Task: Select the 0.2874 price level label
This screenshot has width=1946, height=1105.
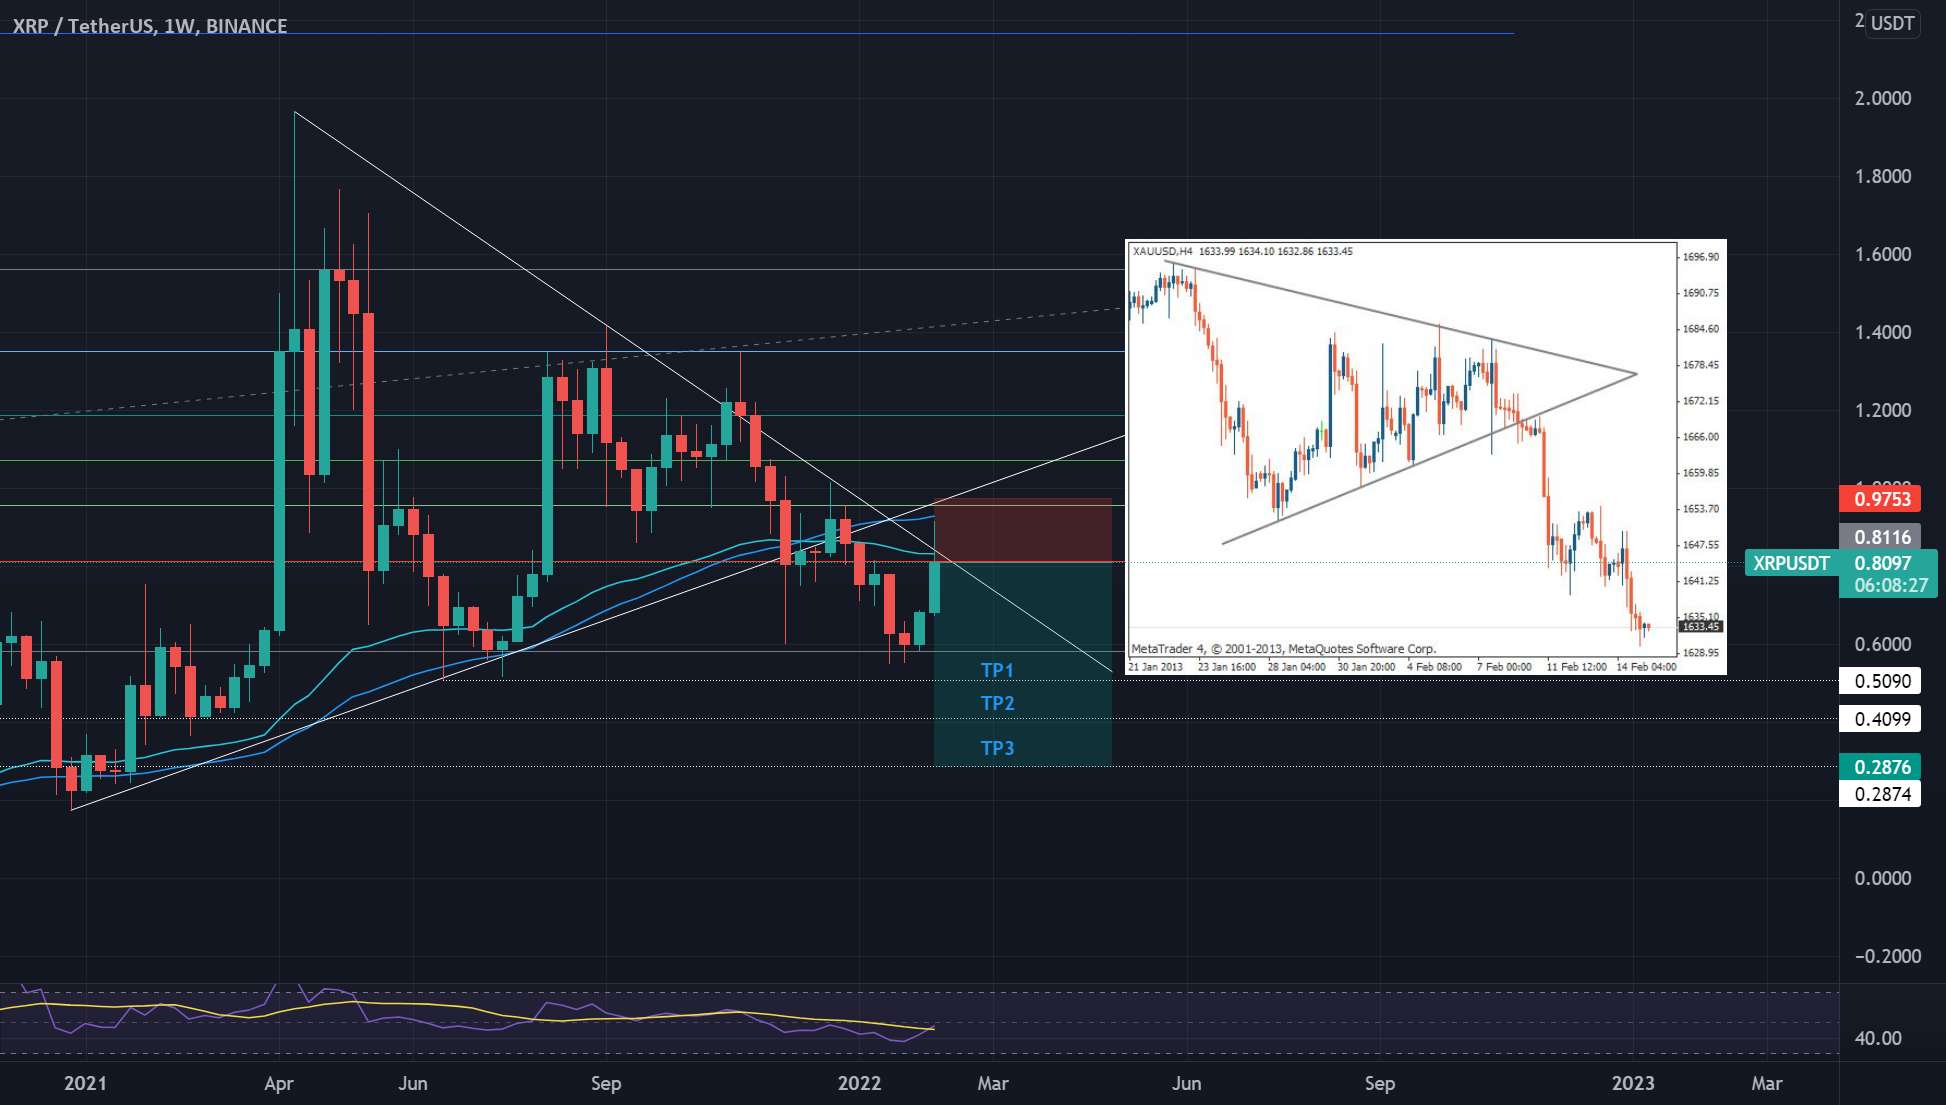Action: [1880, 794]
